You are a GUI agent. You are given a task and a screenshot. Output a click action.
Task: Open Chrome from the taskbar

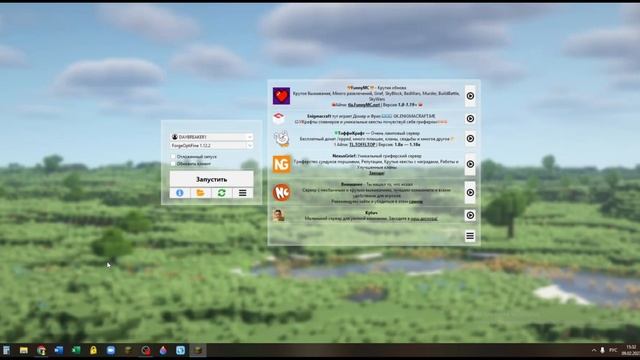point(41,350)
